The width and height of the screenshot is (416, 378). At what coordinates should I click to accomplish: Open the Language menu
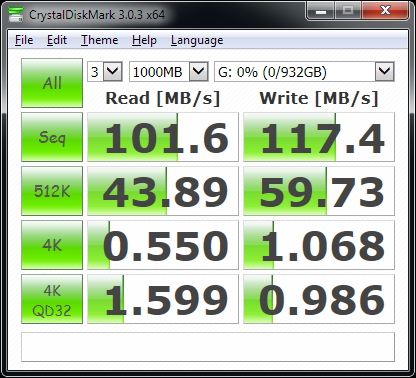(x=197, y=40)
